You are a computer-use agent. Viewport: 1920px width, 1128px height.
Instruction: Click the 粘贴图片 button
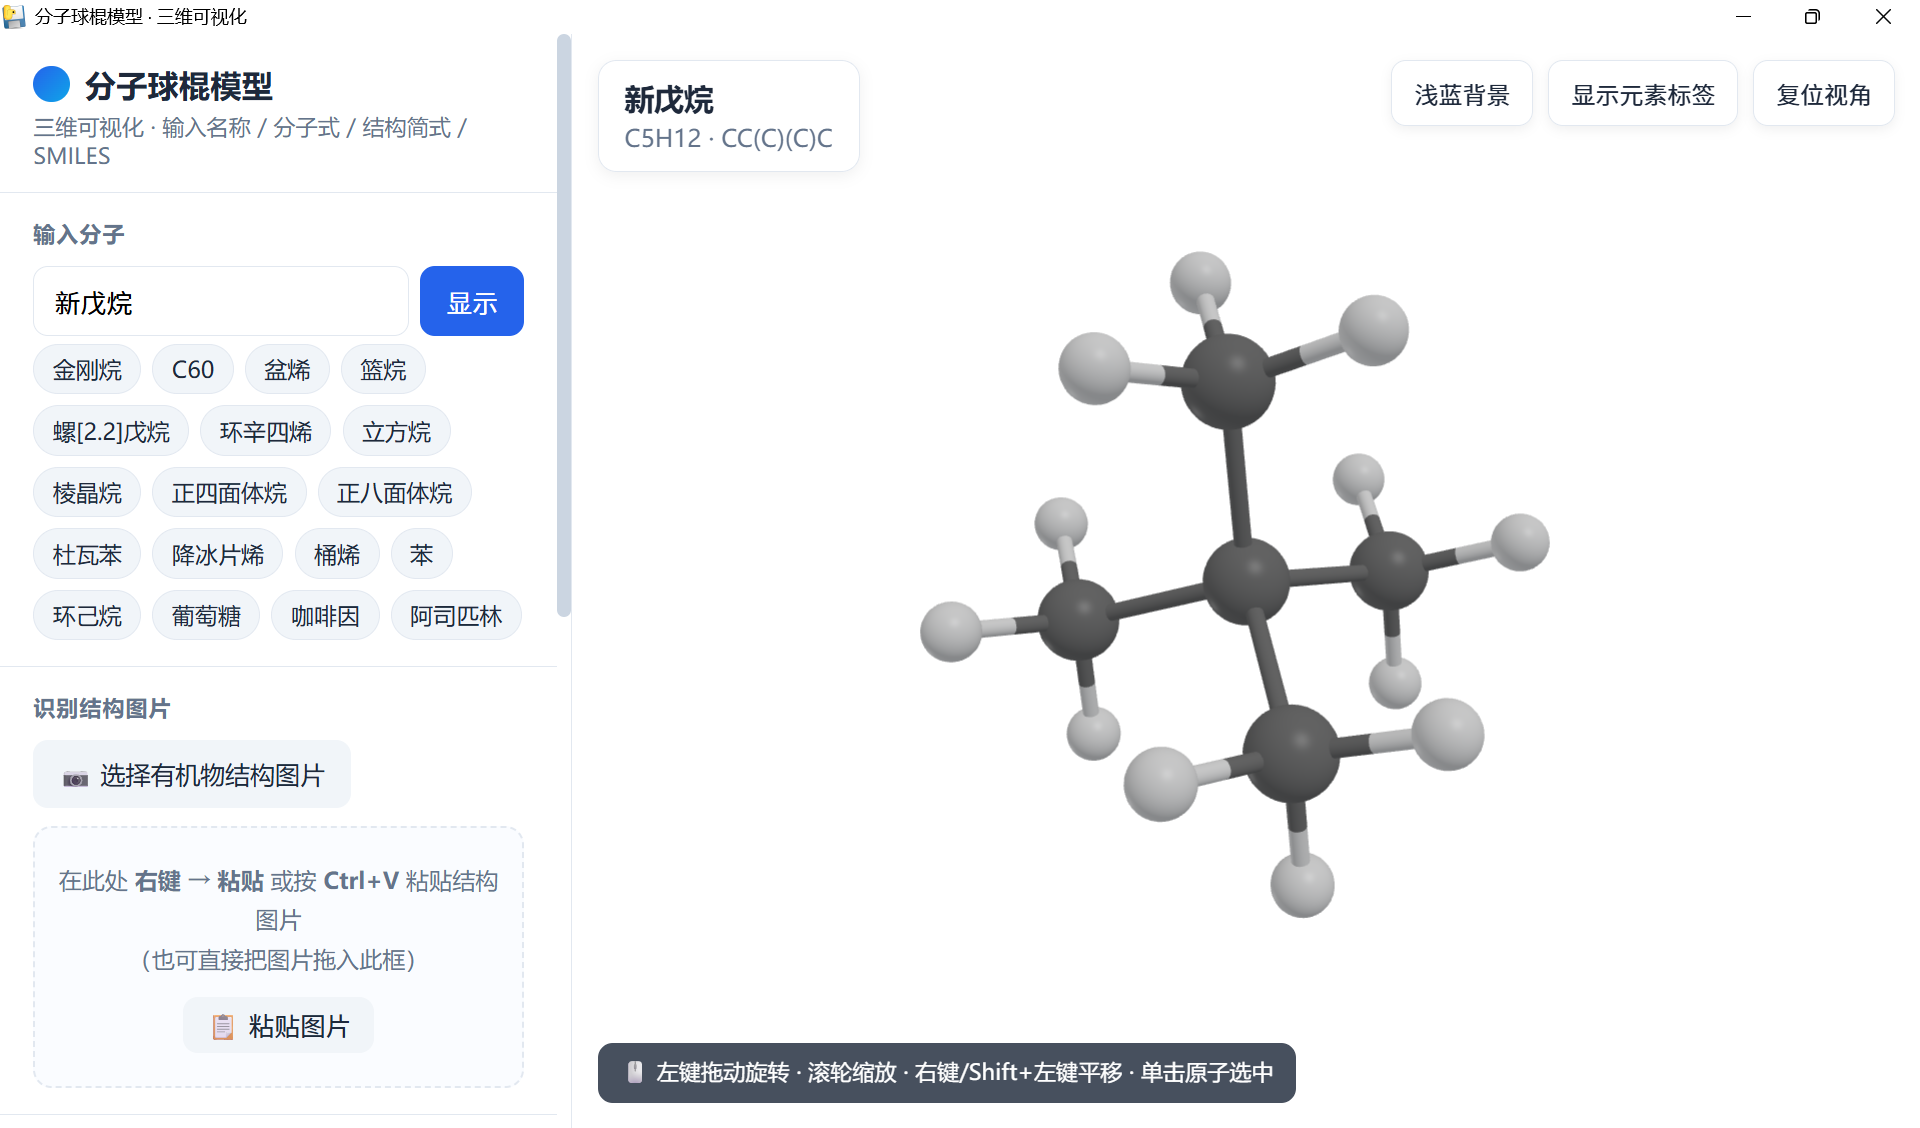pyautogui.click(x=279, y=1026)
